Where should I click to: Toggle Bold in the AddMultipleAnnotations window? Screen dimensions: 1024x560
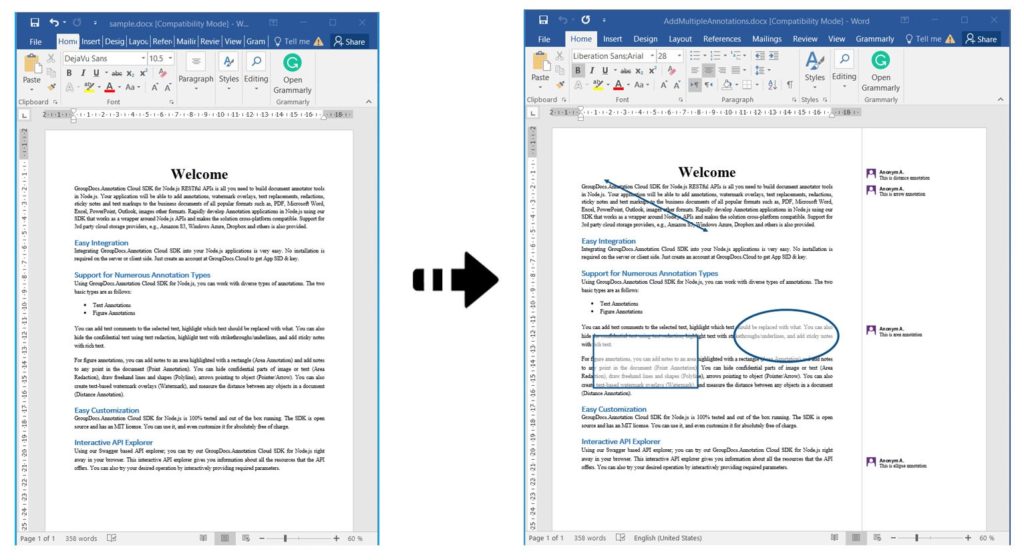click(578, 71)
